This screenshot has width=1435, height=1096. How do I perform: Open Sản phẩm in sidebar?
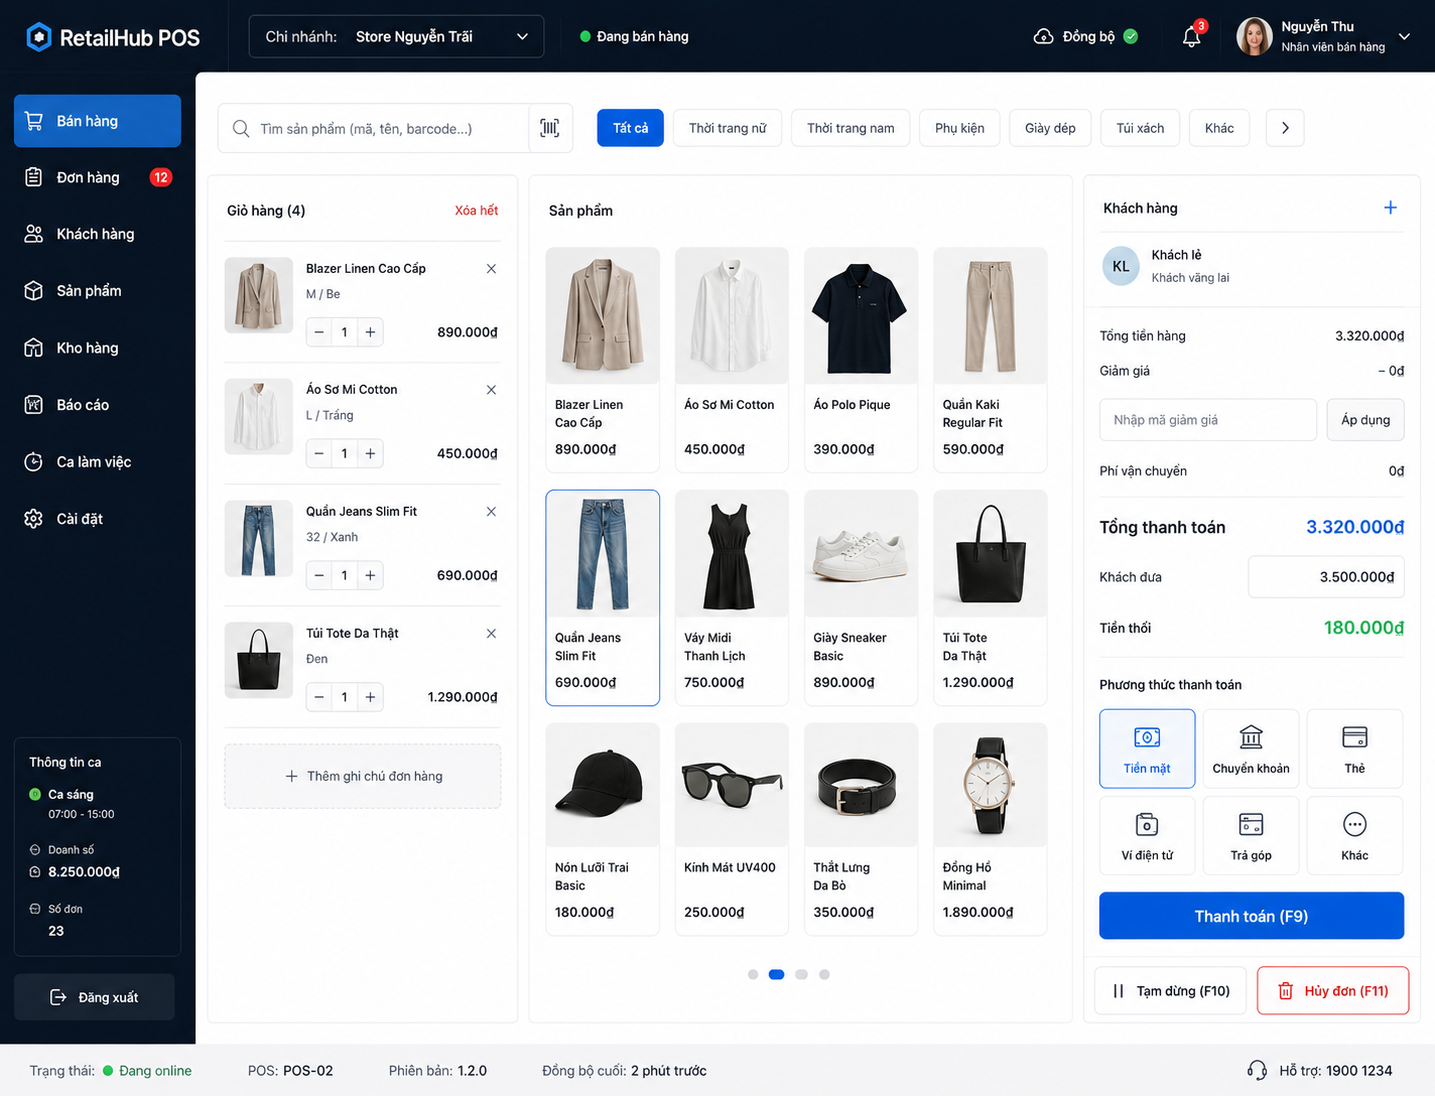click(97, 291)
